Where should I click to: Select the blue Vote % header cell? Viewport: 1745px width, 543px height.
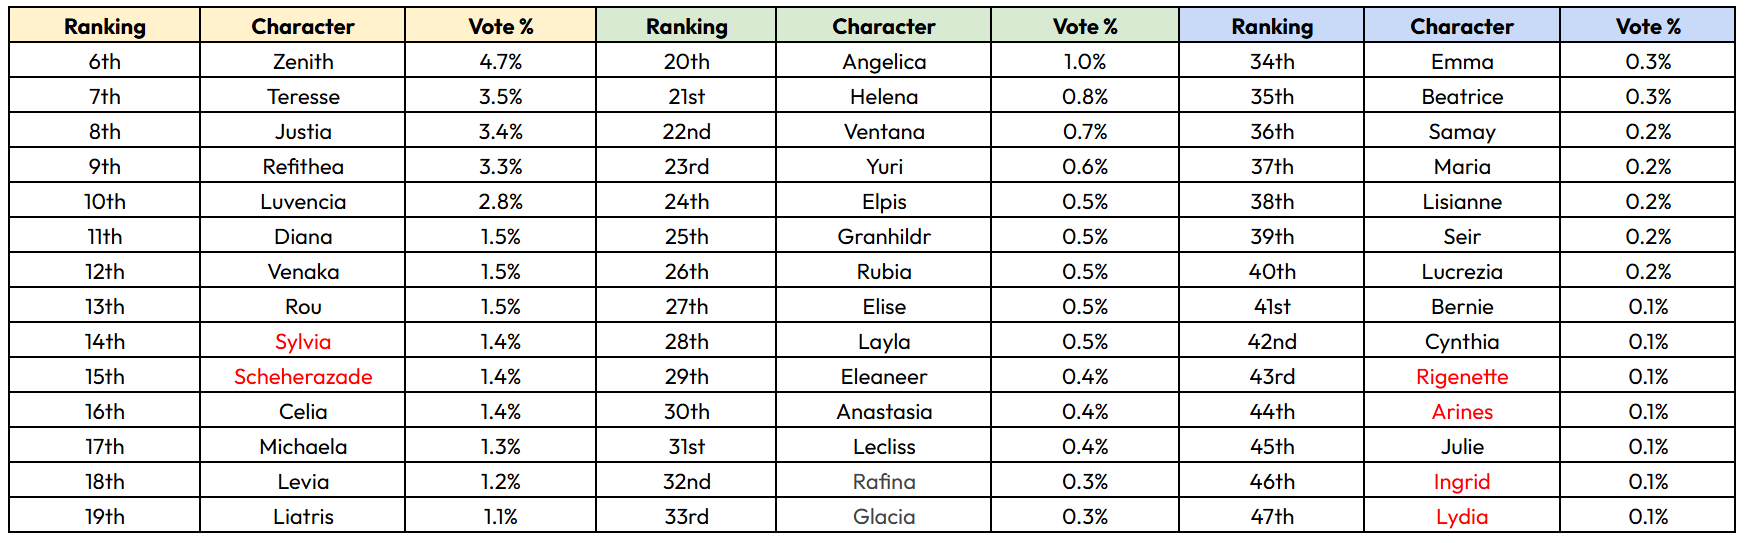[1648, 26]
